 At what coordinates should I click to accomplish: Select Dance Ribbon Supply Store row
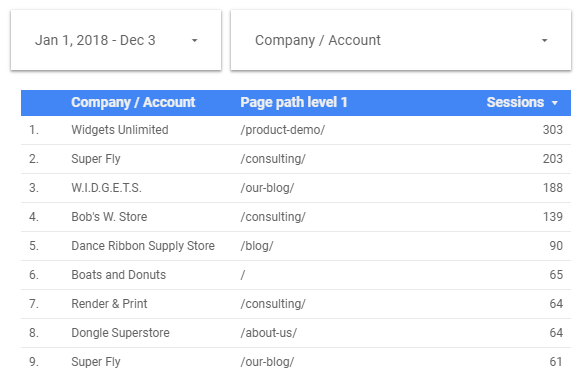click(x=296, y=246)
